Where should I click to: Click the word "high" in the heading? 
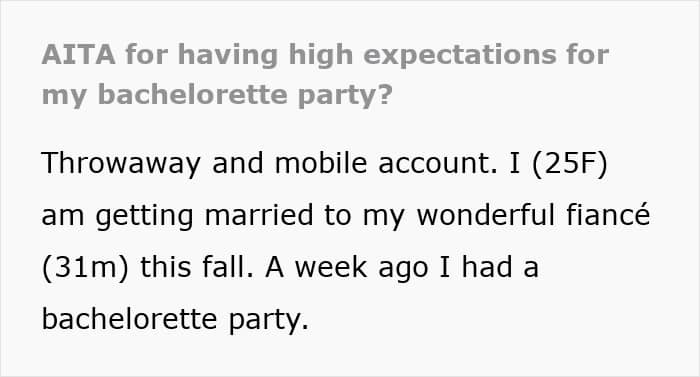[x=321, y=56]
